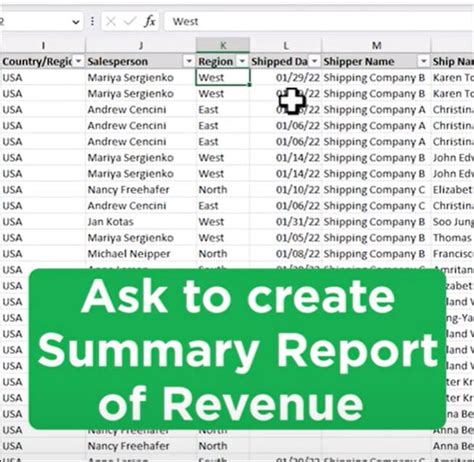Select the active West cell in first row
The width and height of the screenshot is (474, 462).
223,77
